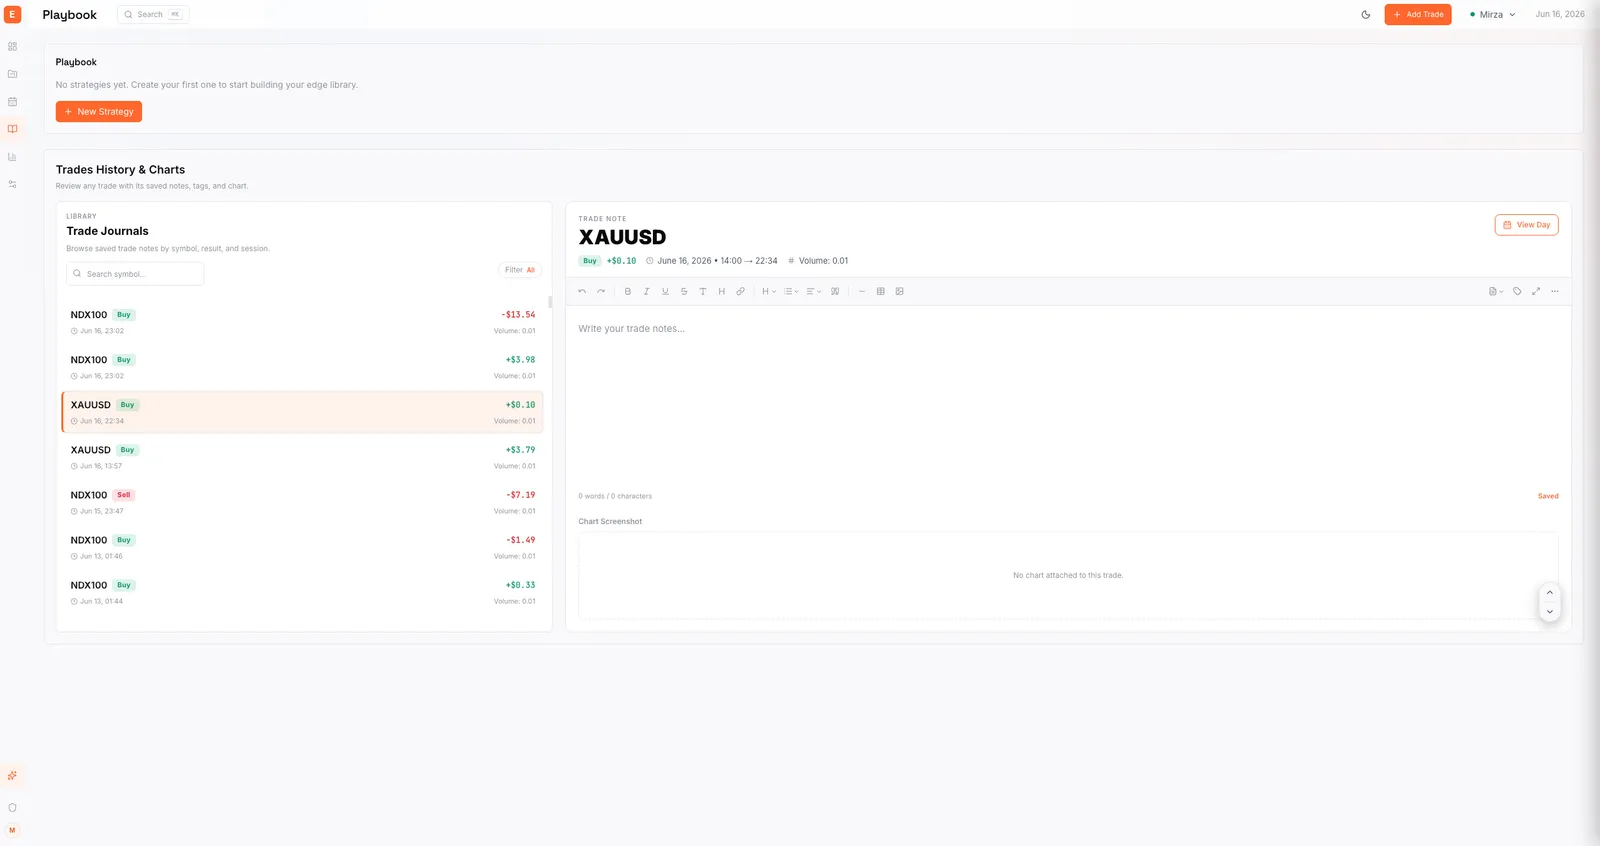
Task: Click the orange sparkles icon in sidebar
Action: click(12, 776)
